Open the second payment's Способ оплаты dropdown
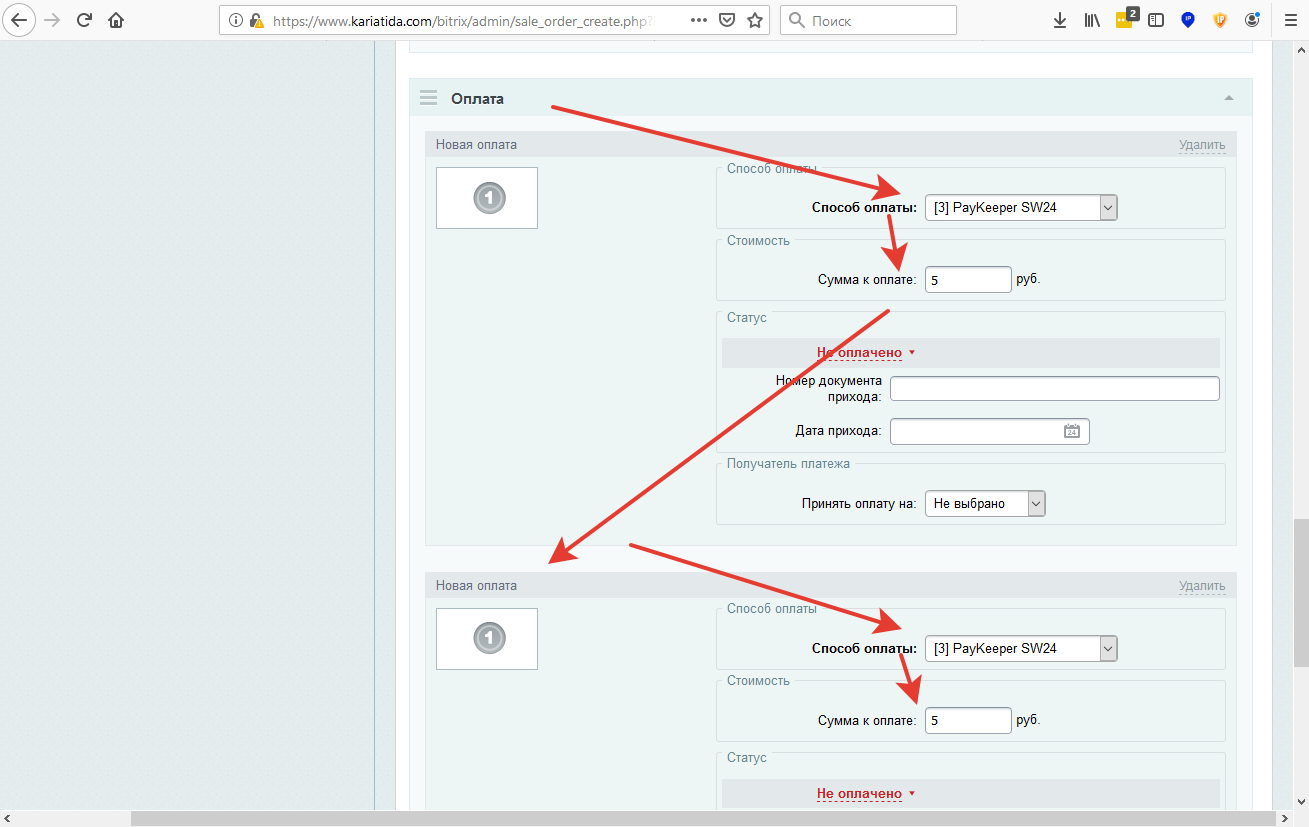This screenshot has width=1309, height=827. click(1020, 649)
